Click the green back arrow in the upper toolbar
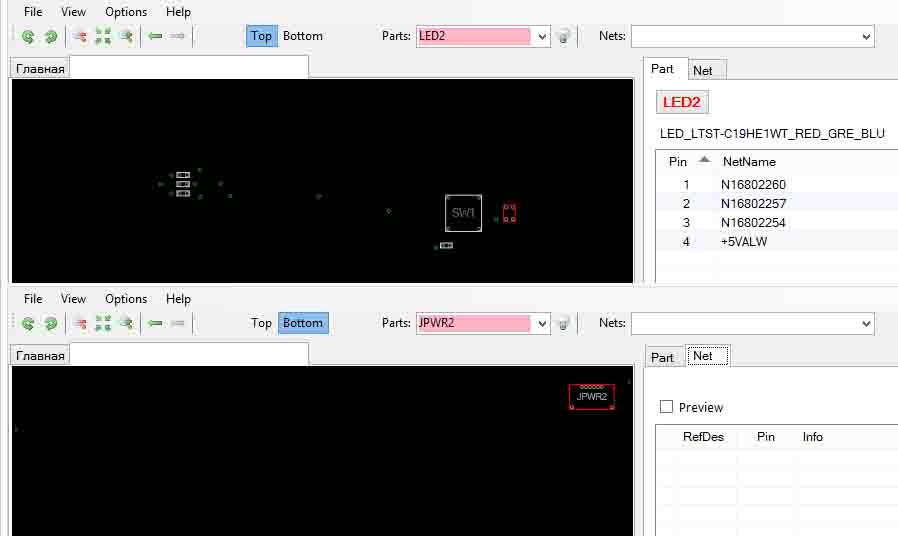Screen dimensions: 898x536 point(155,36)
